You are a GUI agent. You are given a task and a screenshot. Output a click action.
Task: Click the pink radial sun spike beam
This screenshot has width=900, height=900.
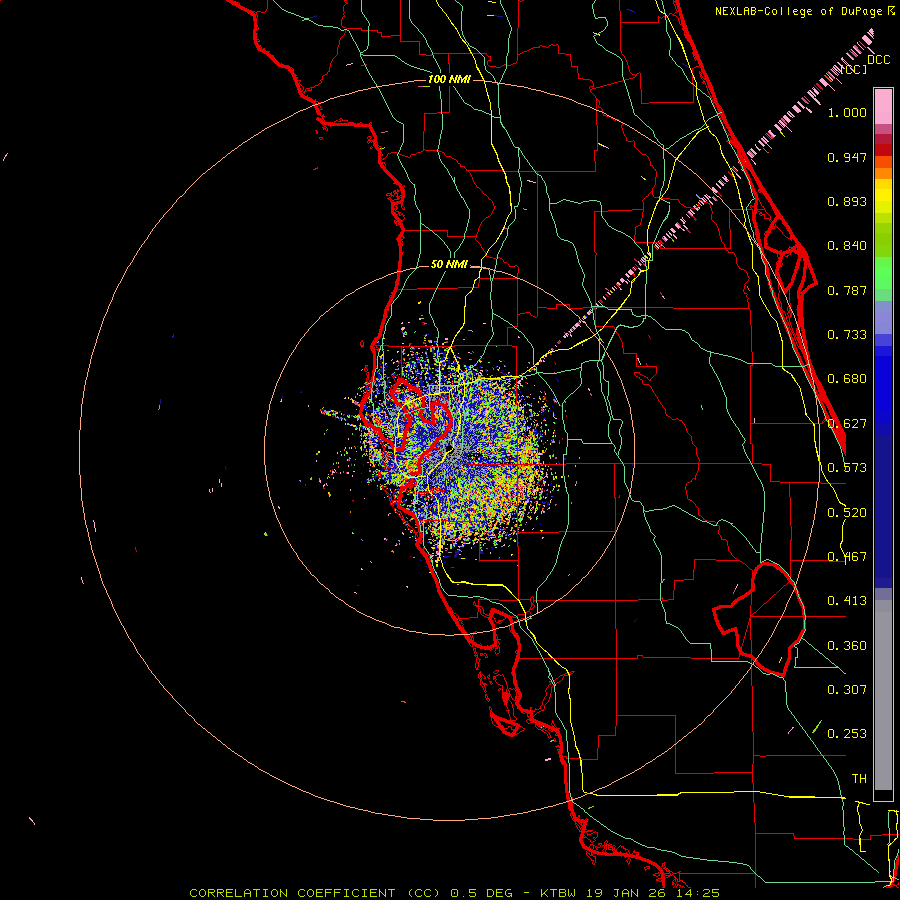(x=697, y=203)
